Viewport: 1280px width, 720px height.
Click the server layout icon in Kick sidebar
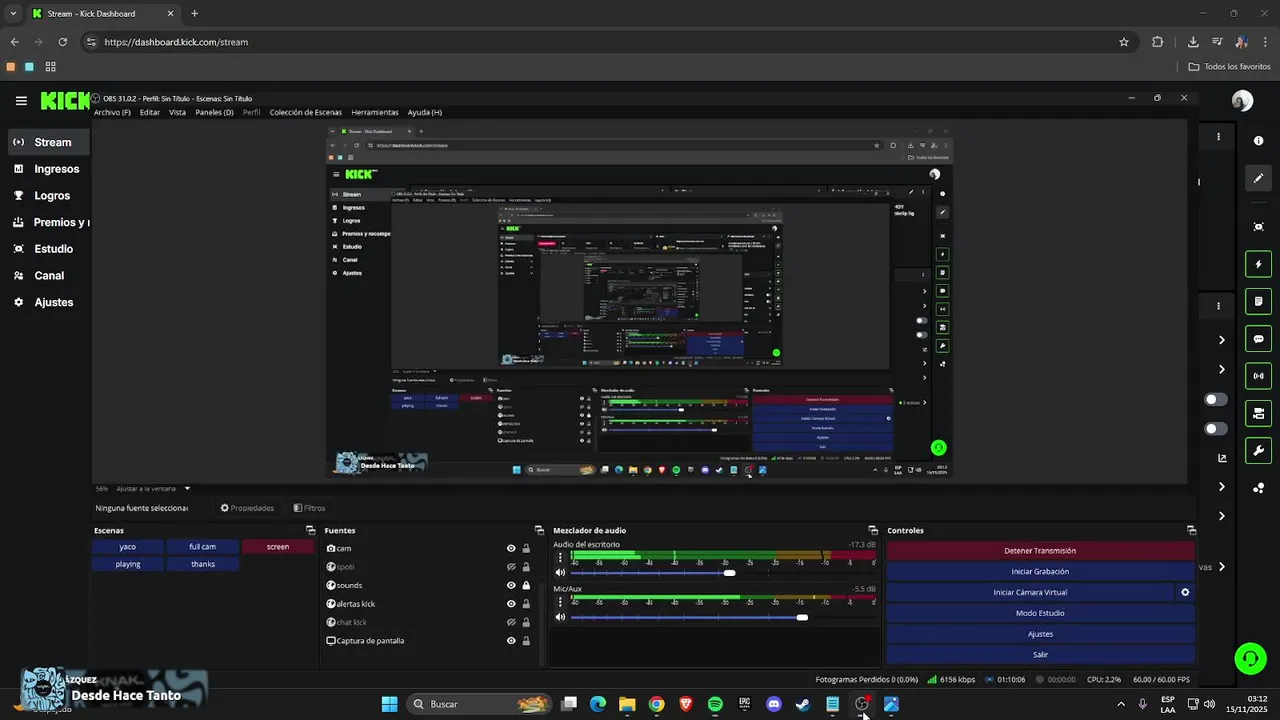tap(1258, 413)
